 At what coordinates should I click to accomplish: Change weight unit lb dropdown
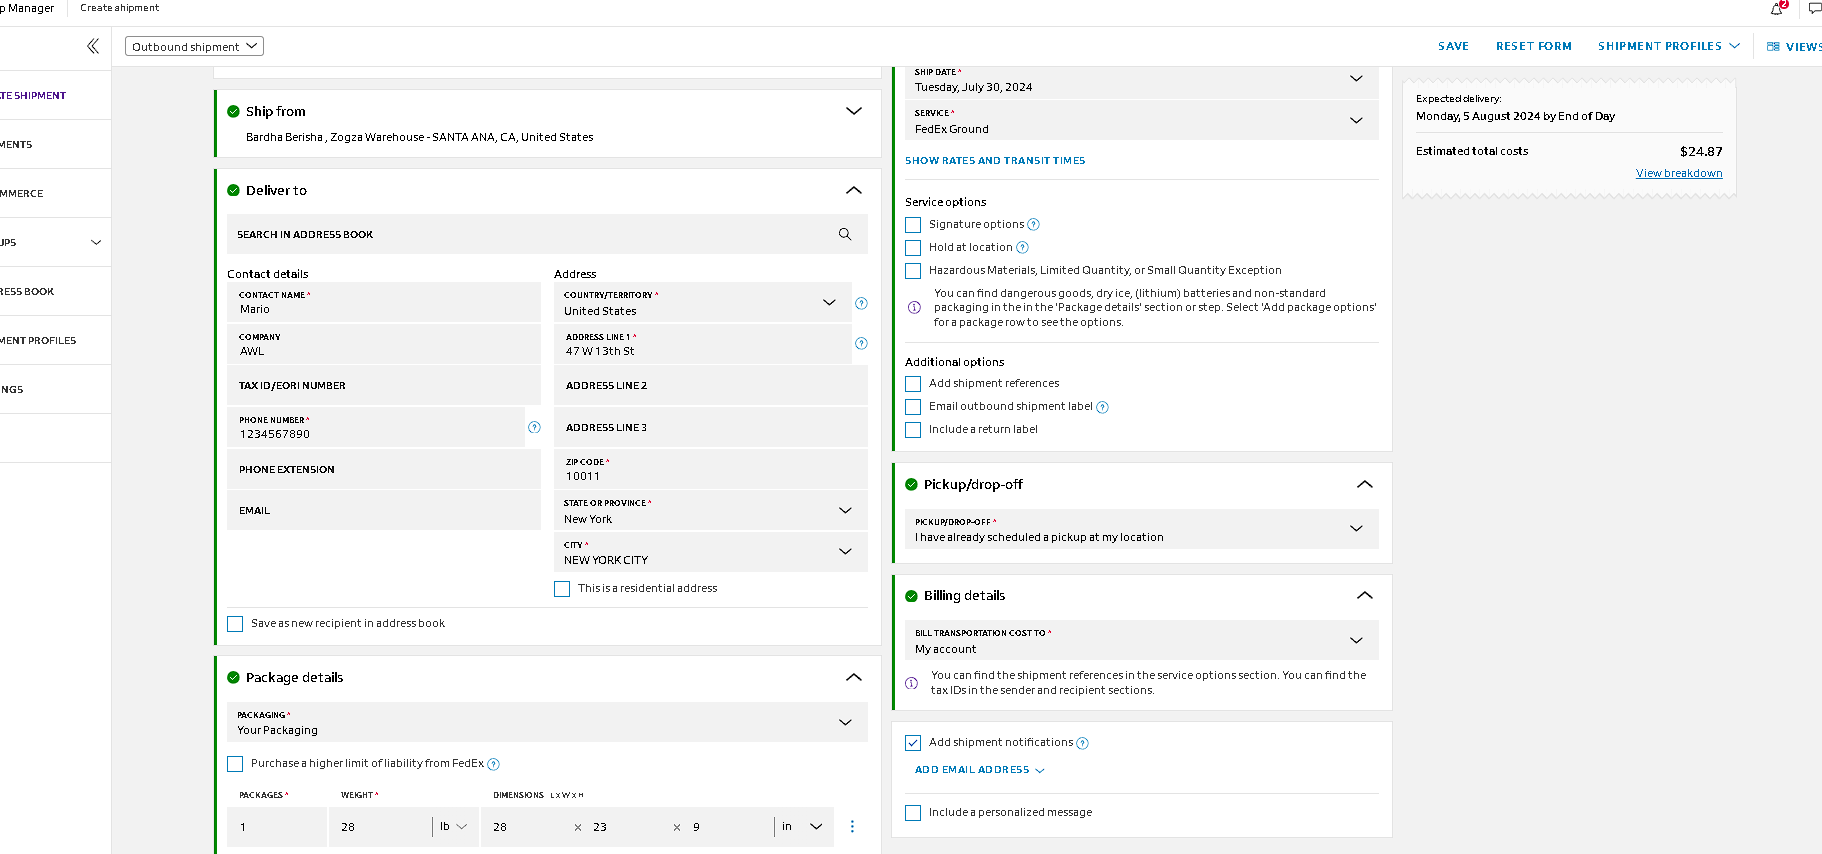coord(453,826)
